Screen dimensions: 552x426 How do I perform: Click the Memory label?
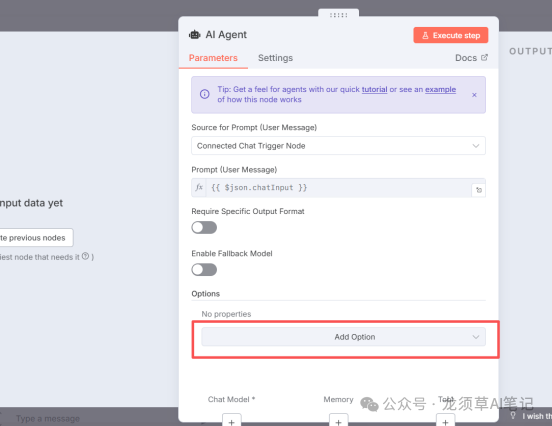point(338,399)
